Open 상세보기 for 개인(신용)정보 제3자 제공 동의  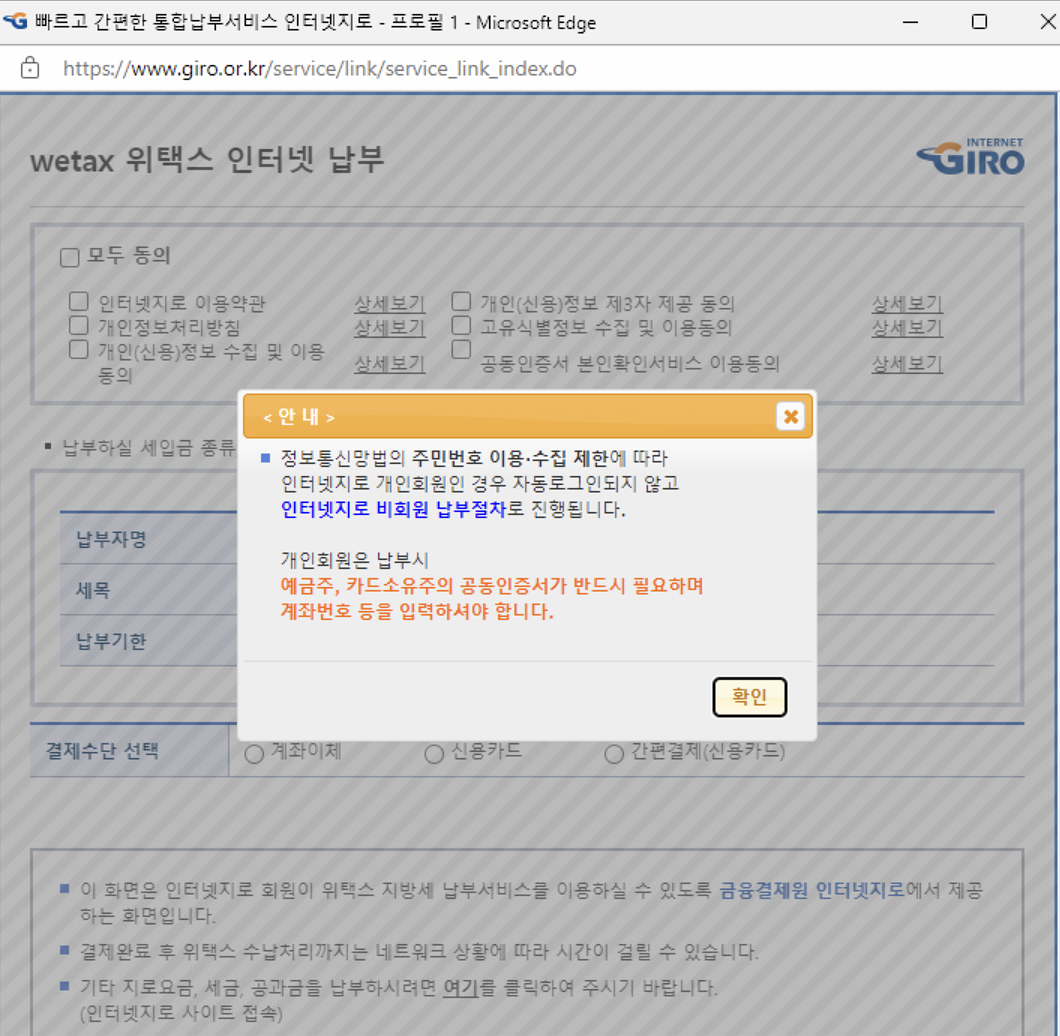907,304
